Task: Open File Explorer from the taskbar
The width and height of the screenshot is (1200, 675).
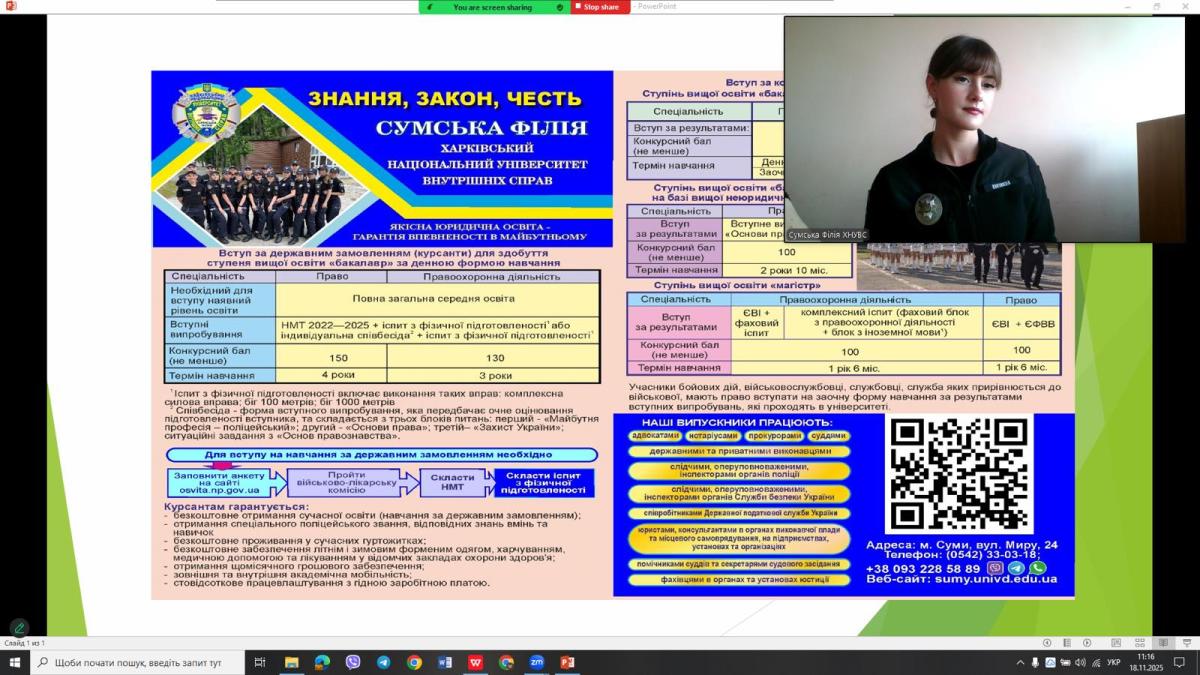Action: [x=291, y=662]
